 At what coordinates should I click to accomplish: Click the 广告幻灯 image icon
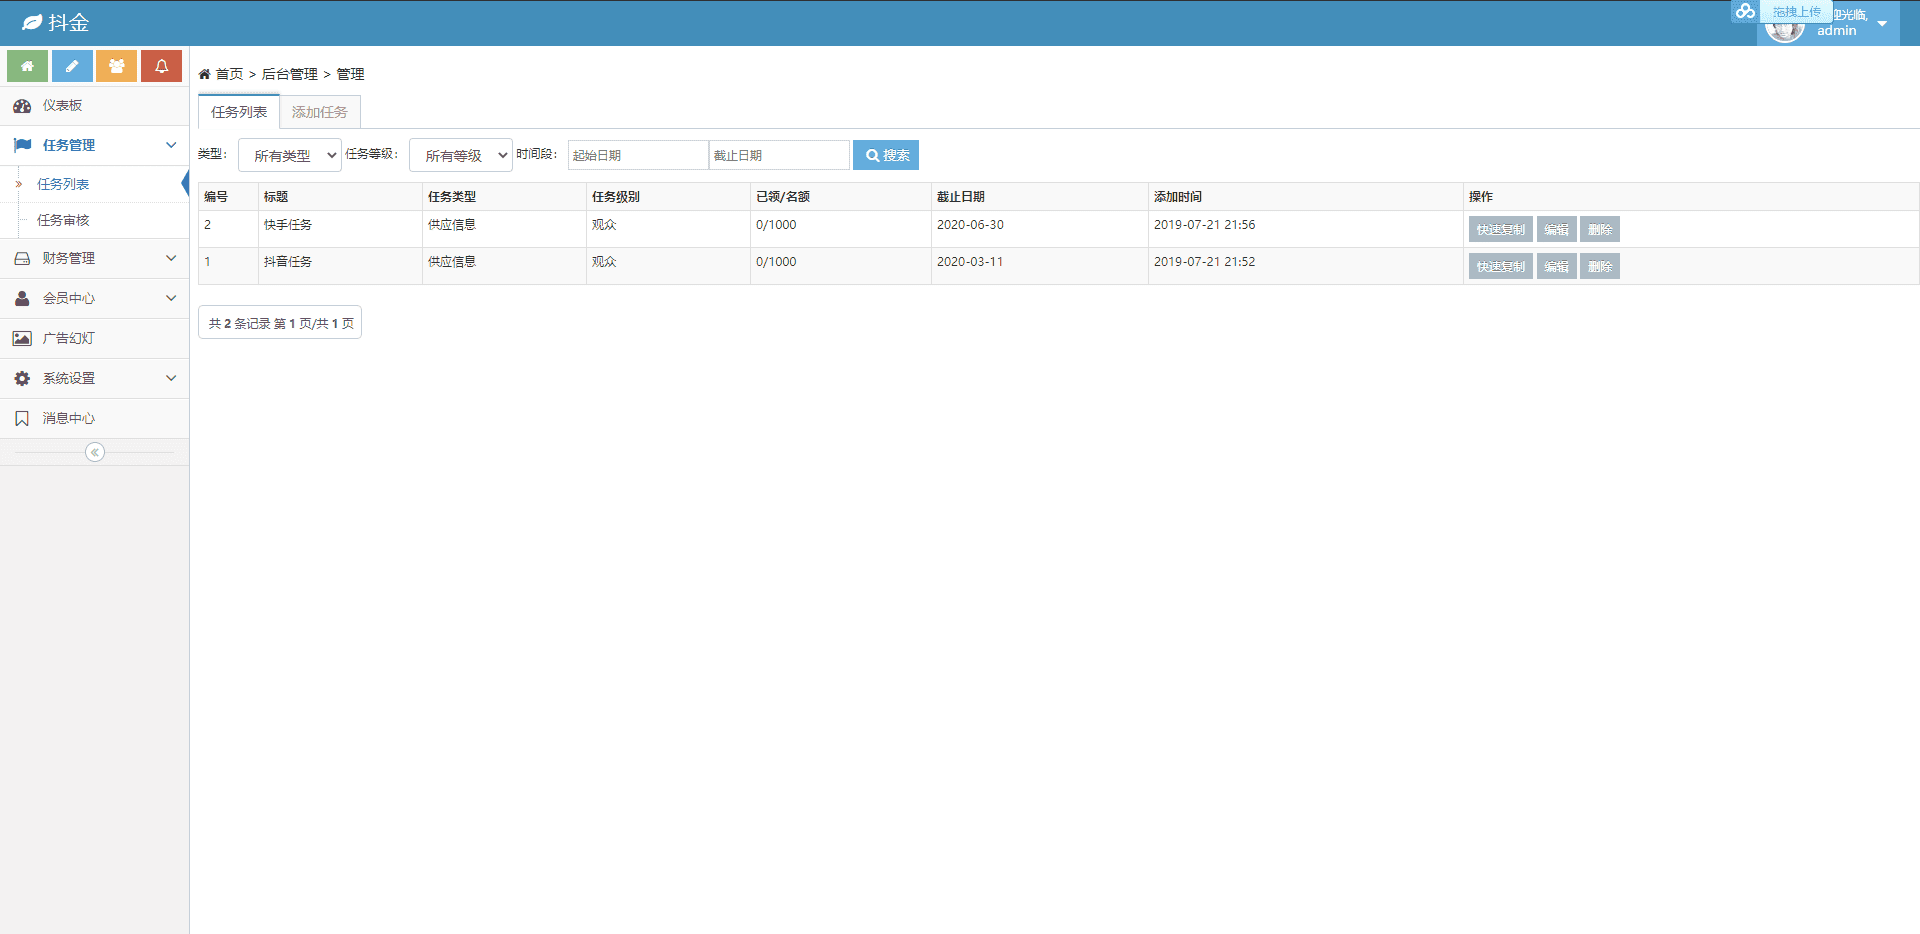pyautogui.click(x=22, y=338)
